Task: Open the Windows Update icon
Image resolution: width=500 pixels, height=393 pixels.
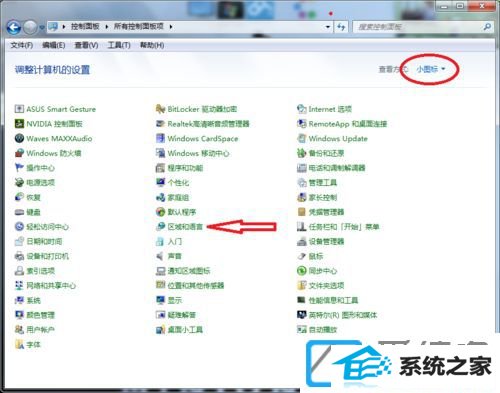Action: click(x=301, y=138)
